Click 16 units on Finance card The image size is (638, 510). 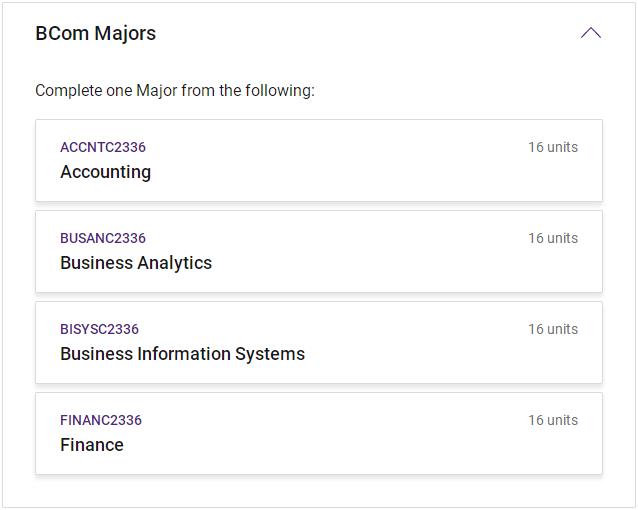click(x=553, y=420)
